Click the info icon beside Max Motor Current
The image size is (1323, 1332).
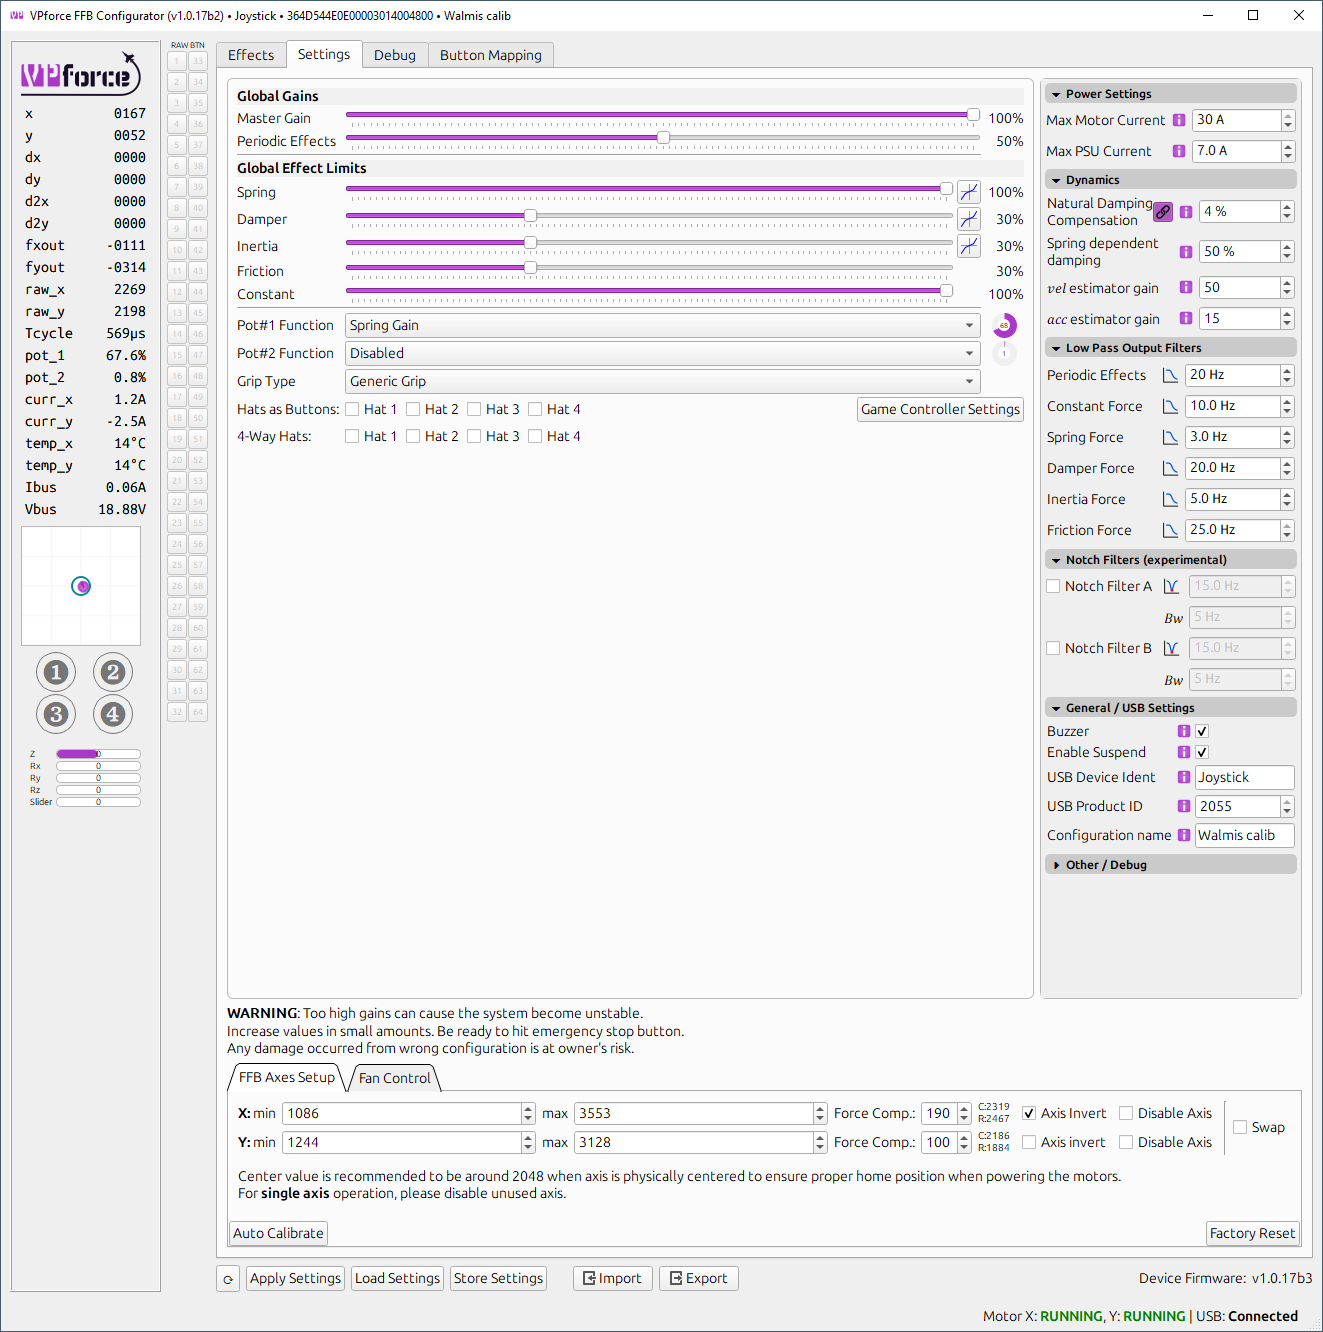(1178, 119)
